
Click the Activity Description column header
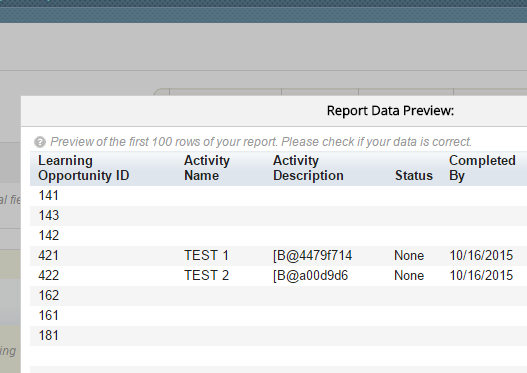point(308,168)
